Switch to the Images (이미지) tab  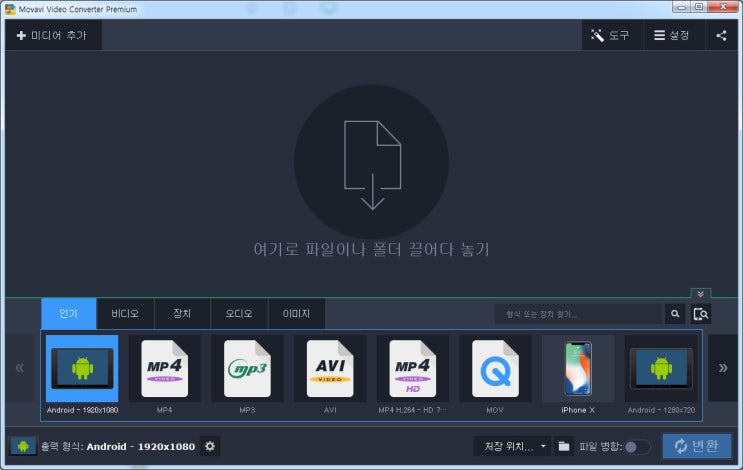[x=296, y=314]
